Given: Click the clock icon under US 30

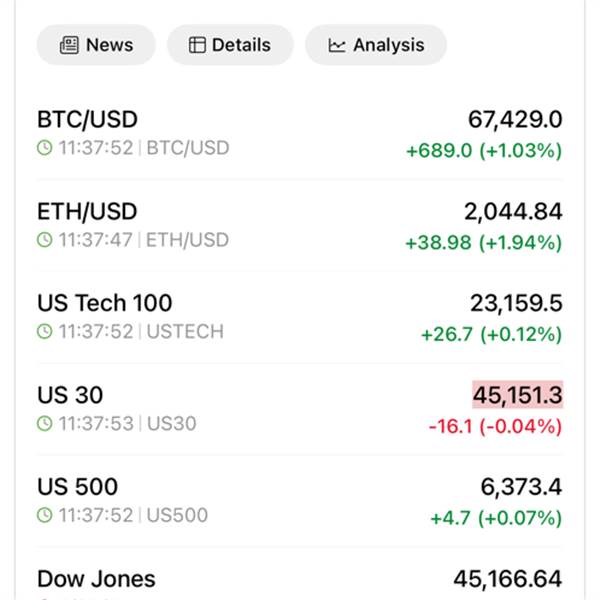Looking at the screenshot, I should pos(44,424).
